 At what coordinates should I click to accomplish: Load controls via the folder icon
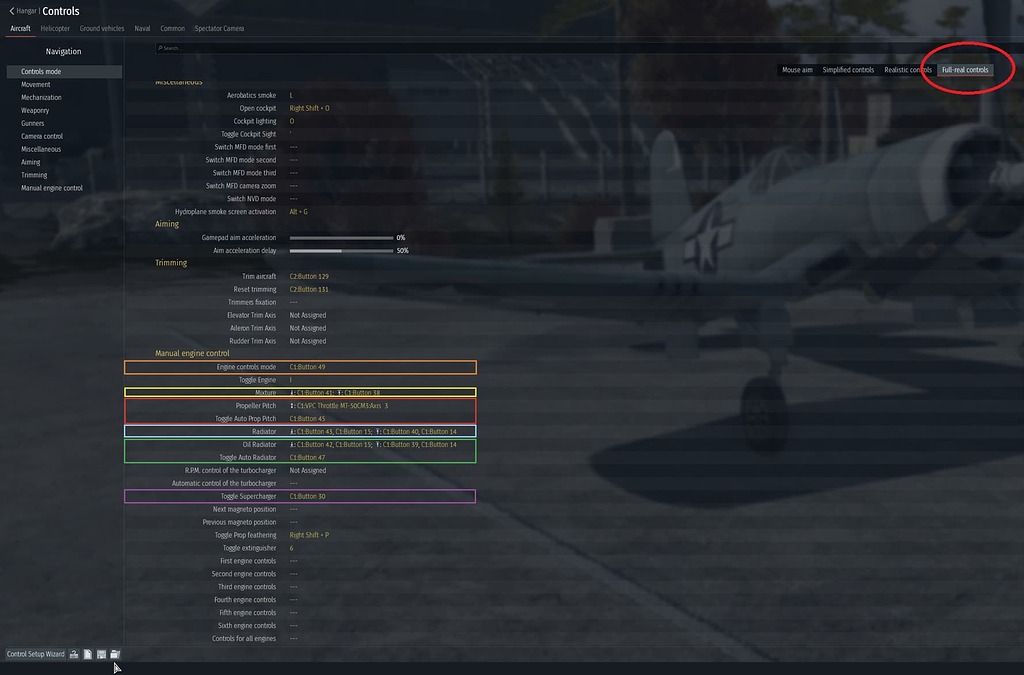pyautogui.click(x=115, y=654)
